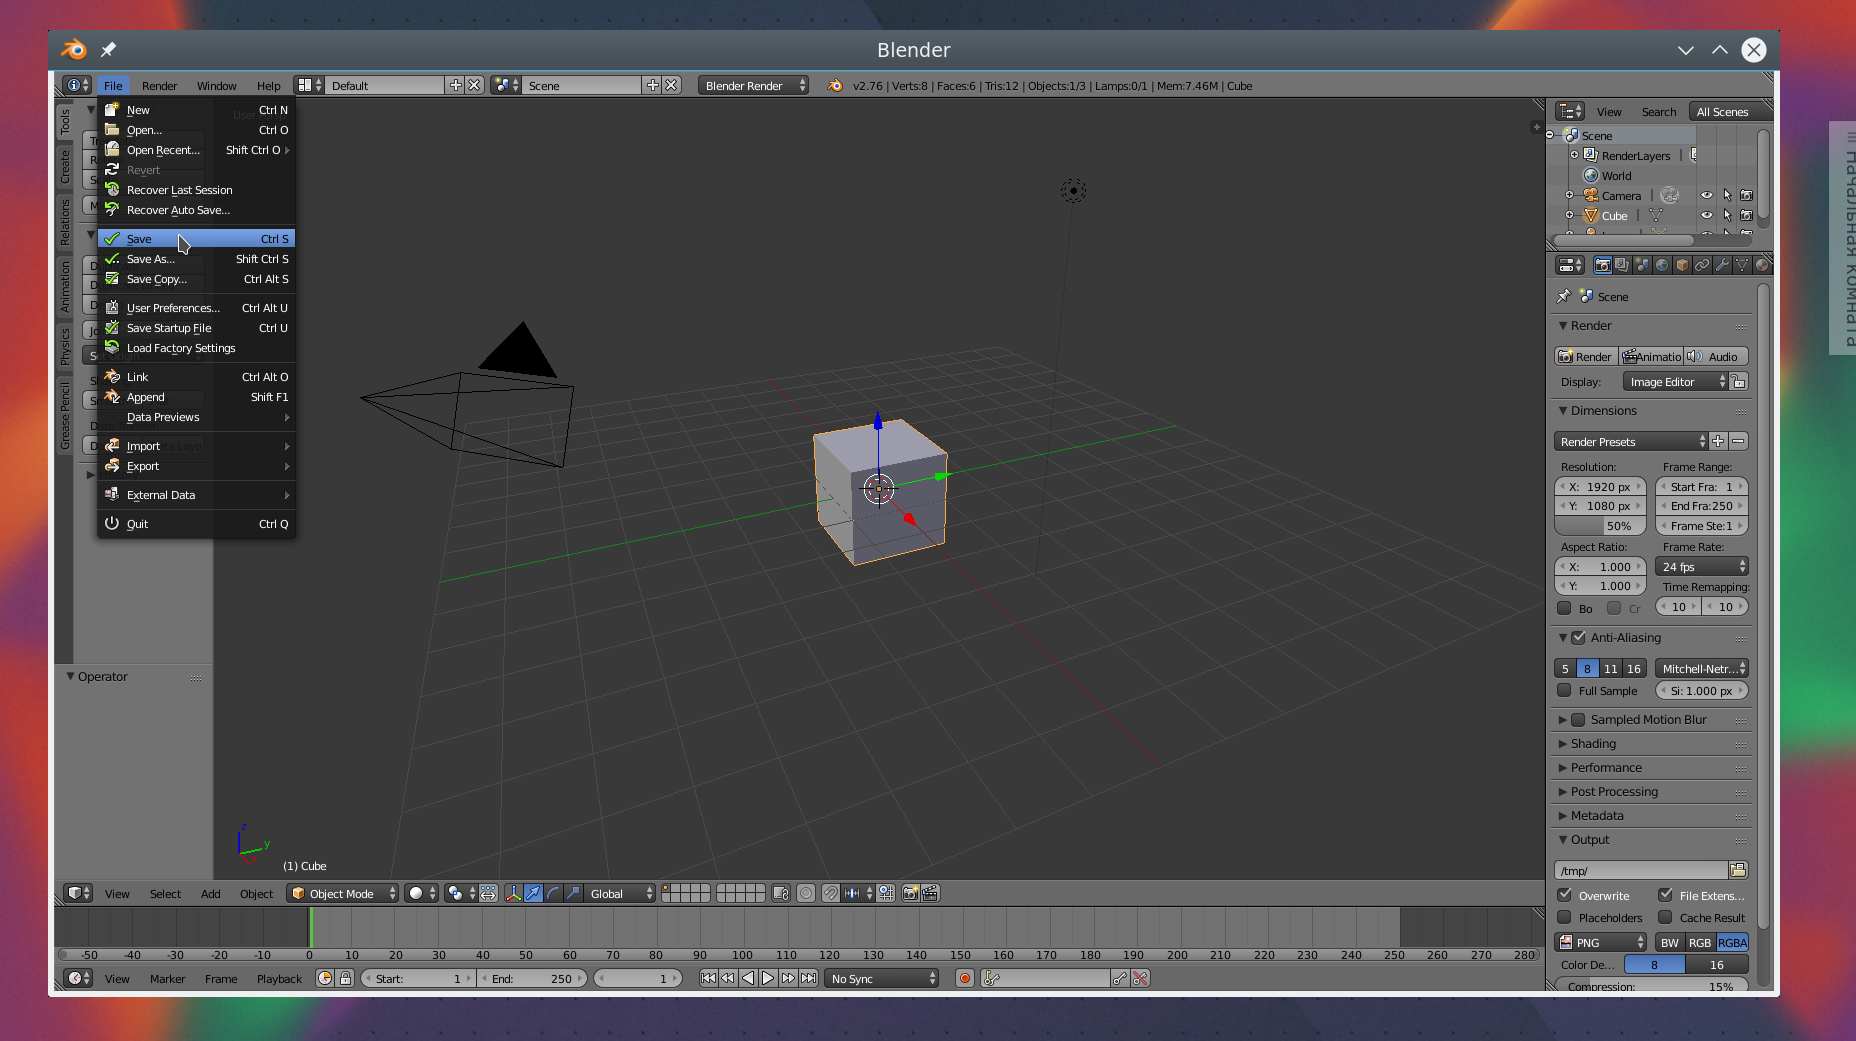Click play animation forward button
This screenshot has width=1856, height=1041.
(768, 979)
